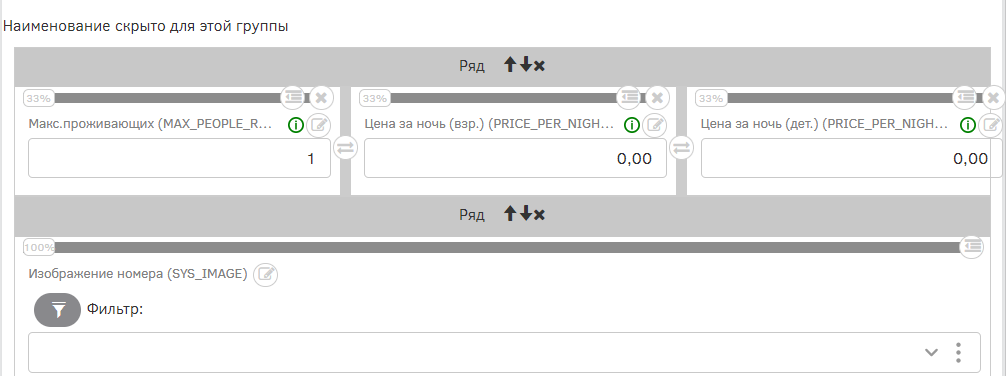Image resolution: width=1006 pixels, height=376 pixels.
Task: Remove the Цена за ночь (взр.) column
Action: click(x=658, y=98)
